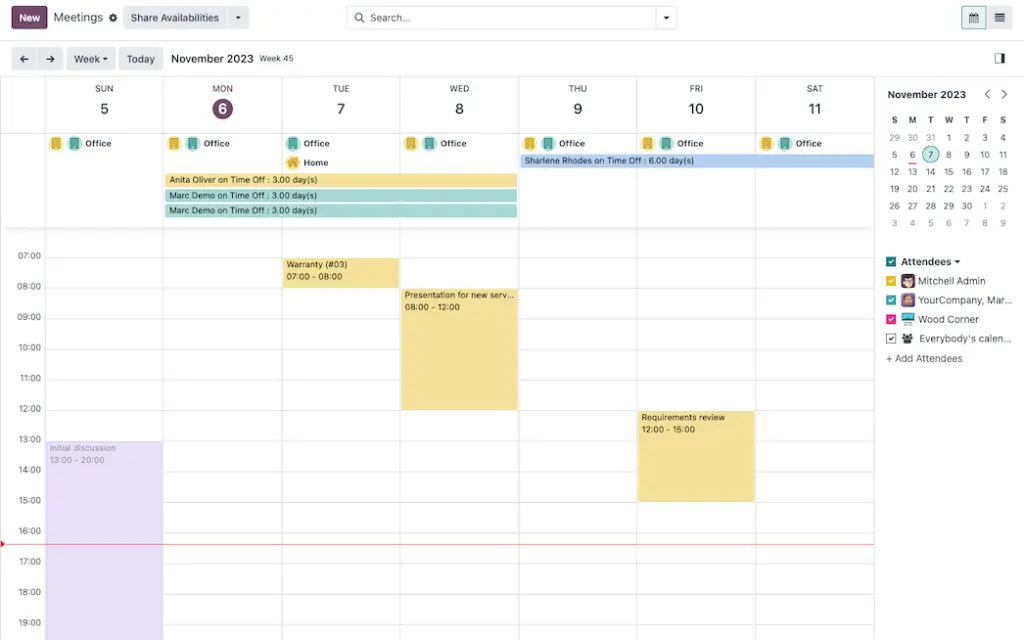Click the Add Attendees link
This screenshot has width=1024, height=640.
[923, 358]
